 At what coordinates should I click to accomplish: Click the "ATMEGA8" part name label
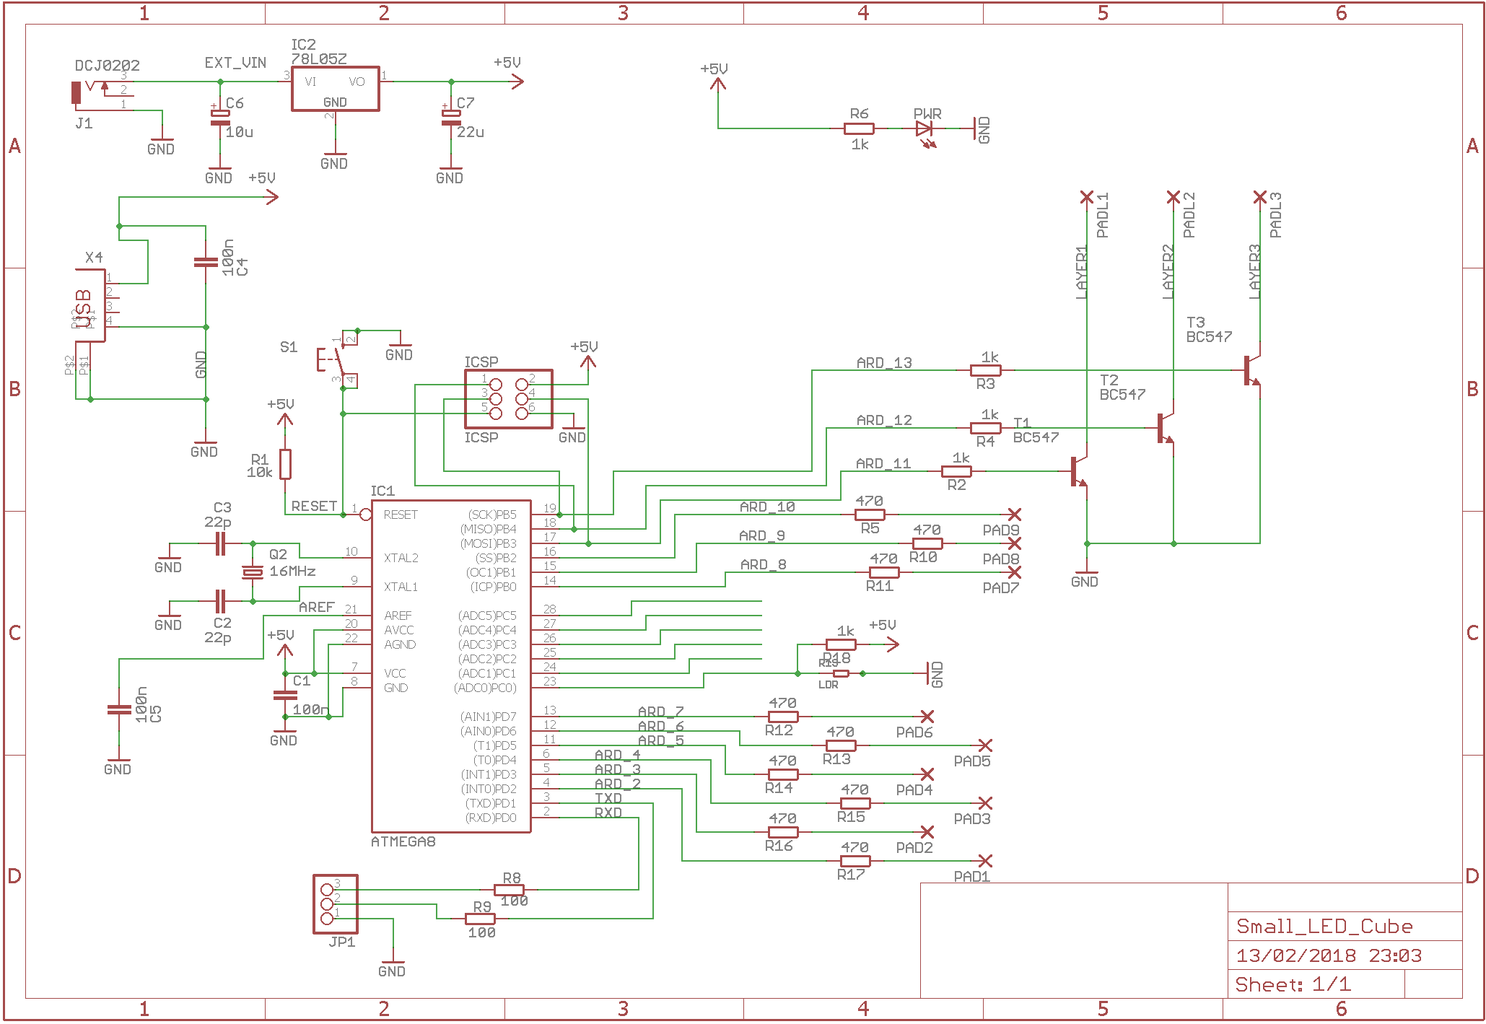tap(403, 842)
